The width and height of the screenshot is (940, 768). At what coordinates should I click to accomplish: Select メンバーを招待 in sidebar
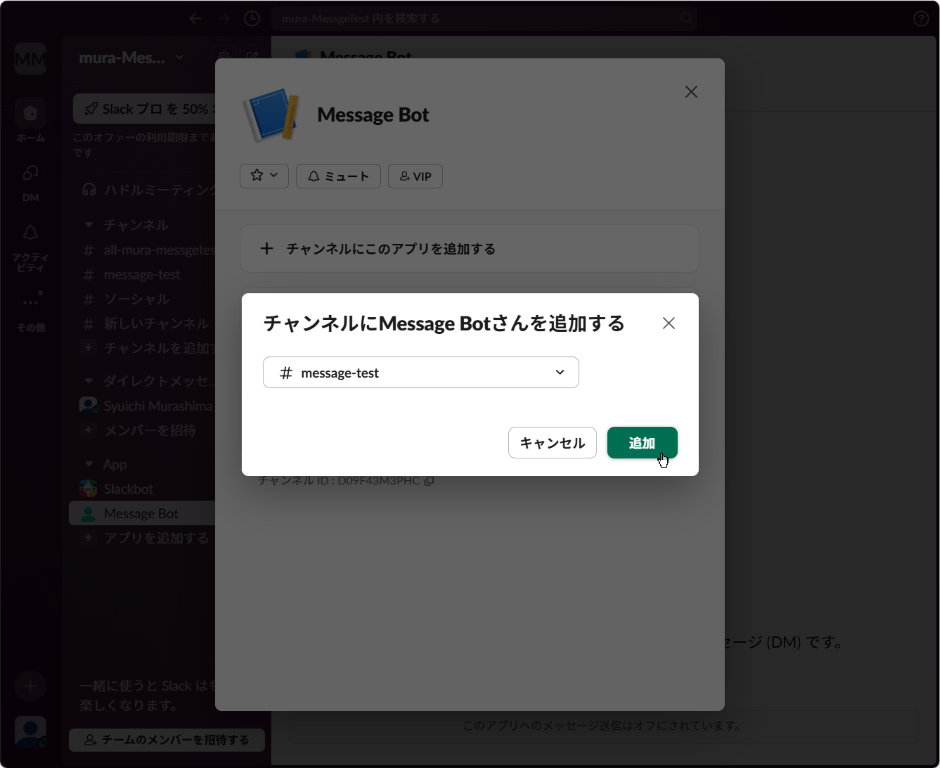click(142, 430)
